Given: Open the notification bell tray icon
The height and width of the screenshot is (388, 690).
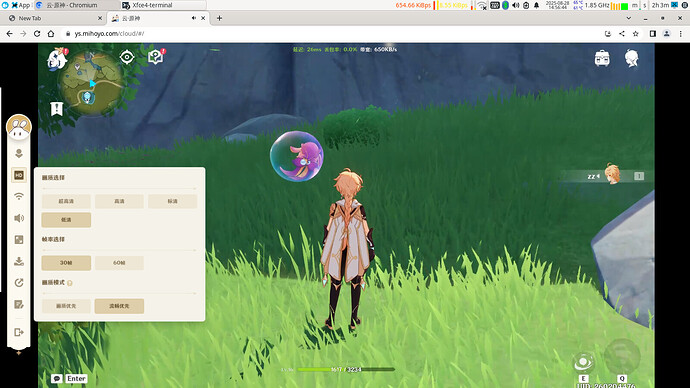Looking at the screenshot, I should point(536,5).
